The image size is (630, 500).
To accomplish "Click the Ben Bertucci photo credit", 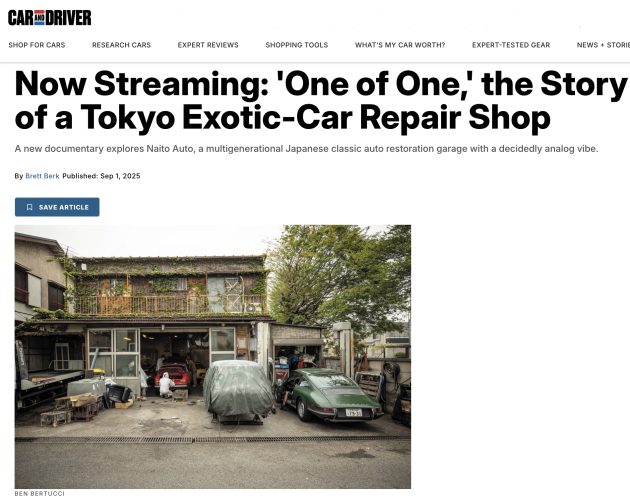I will pos(39,494).
